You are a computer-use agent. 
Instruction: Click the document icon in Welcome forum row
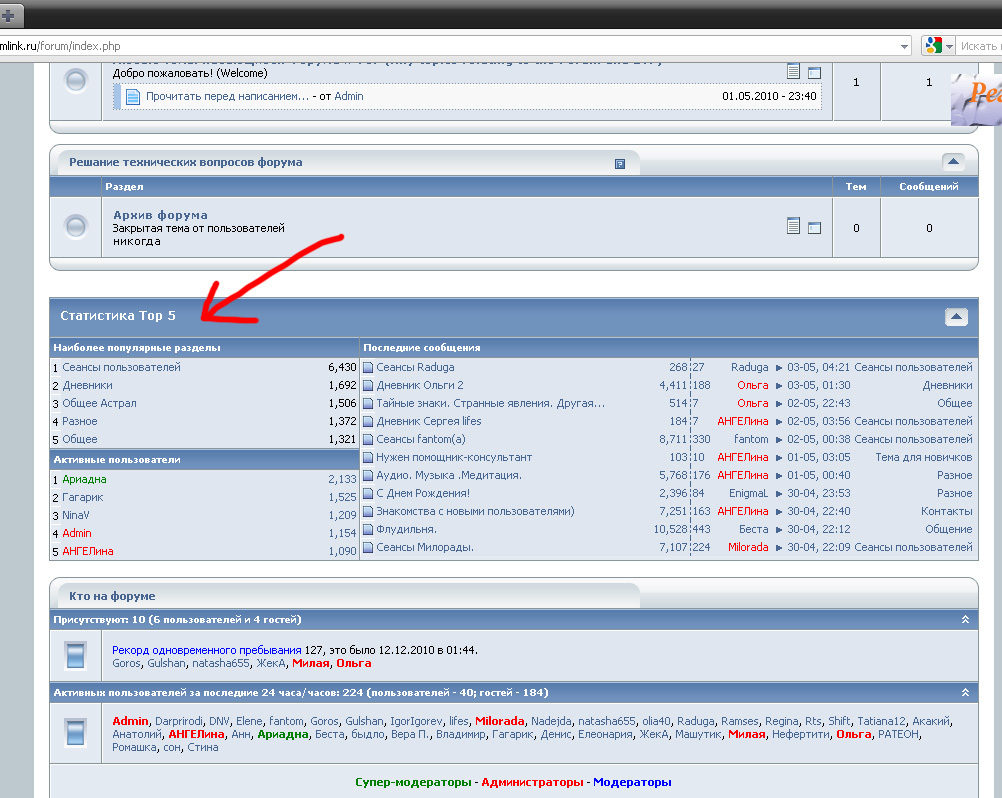793,71
